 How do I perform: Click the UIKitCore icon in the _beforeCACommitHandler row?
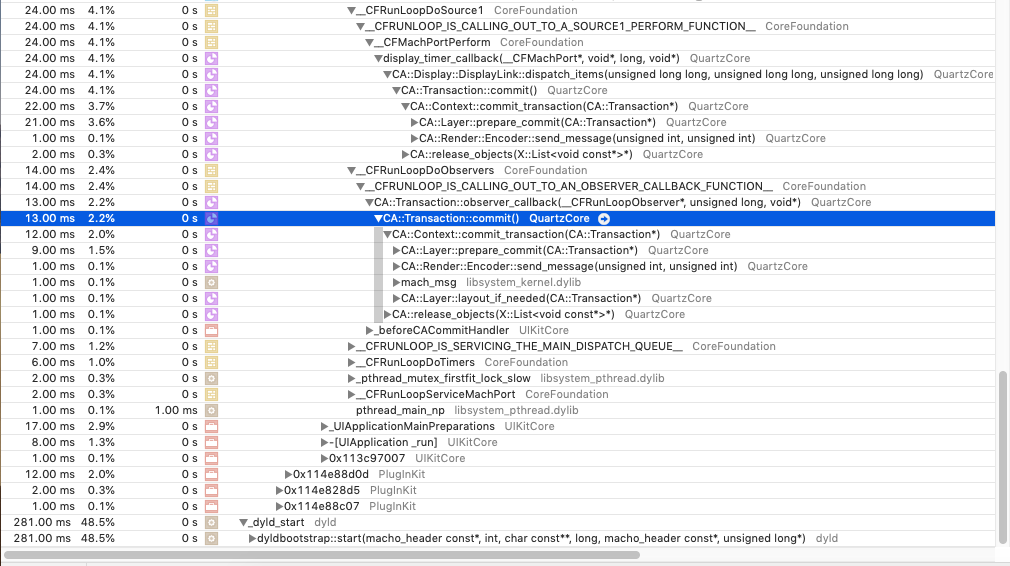(x=211, y=330)
